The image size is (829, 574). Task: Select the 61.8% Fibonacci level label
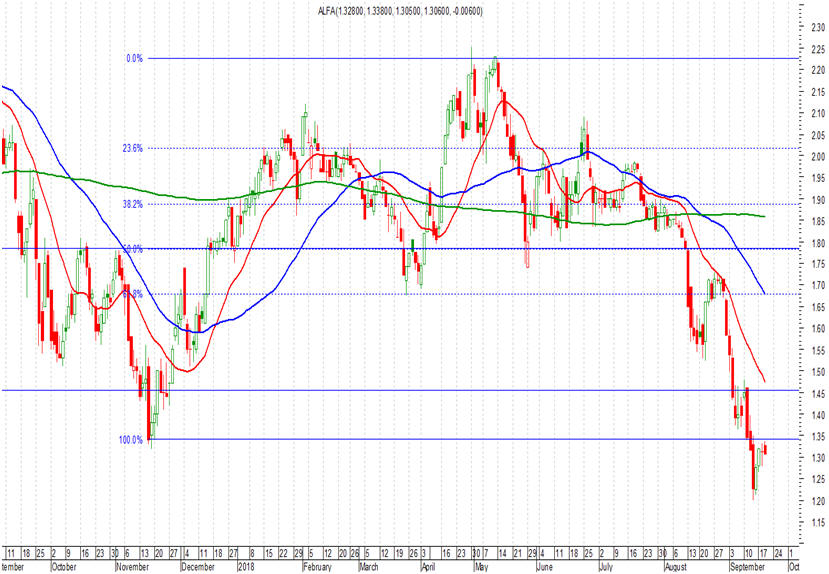(x=133, y=294)
